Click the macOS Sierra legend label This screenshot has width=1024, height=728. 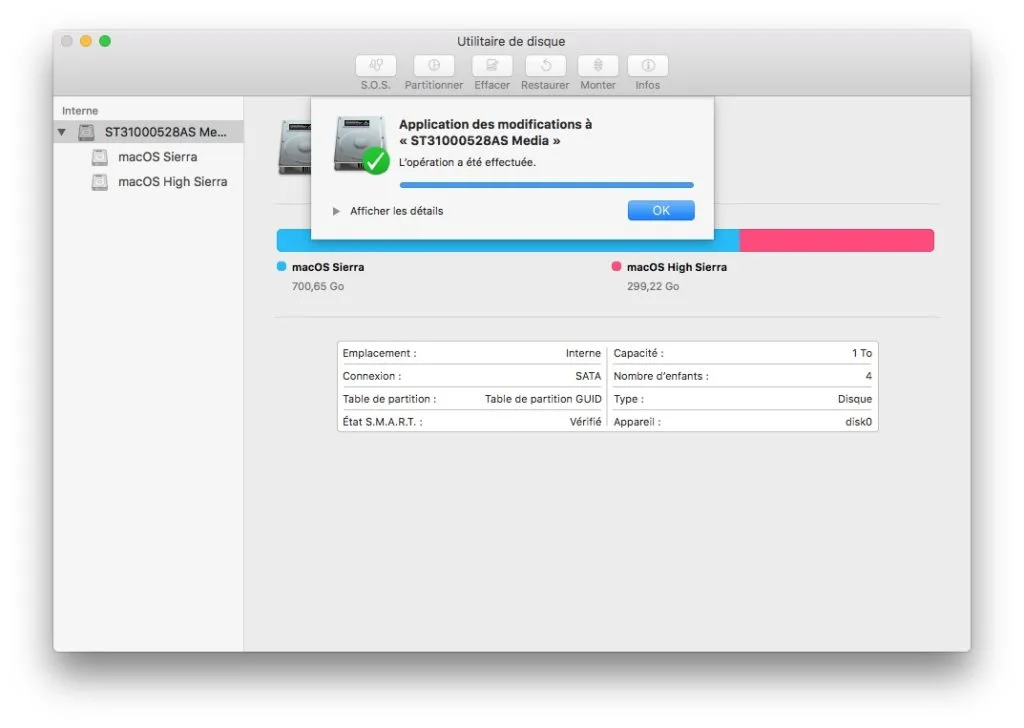click(x=328, y=267)
